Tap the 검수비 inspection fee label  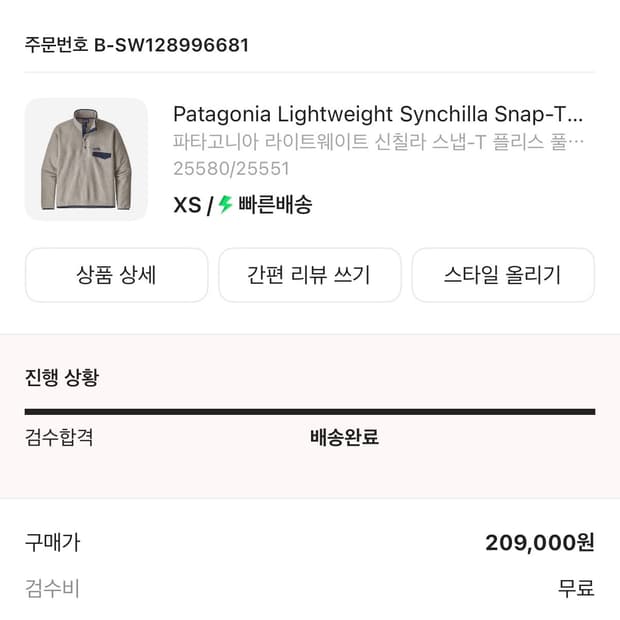(x=52, y=588)
